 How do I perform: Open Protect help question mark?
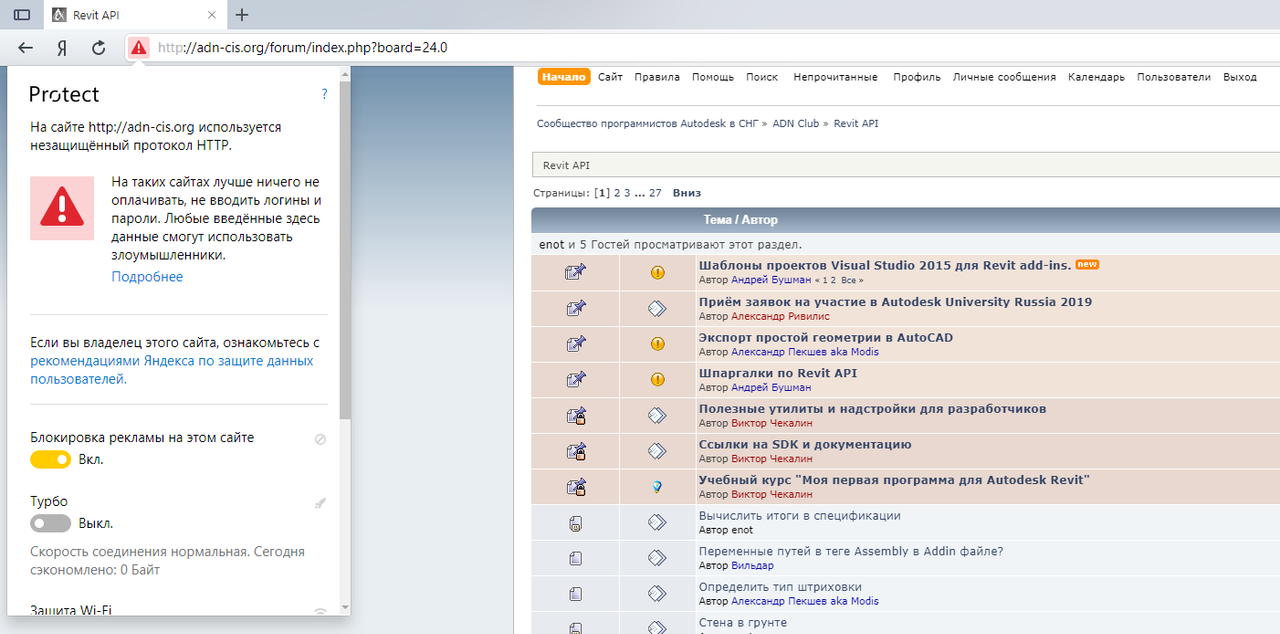[324, 94]
